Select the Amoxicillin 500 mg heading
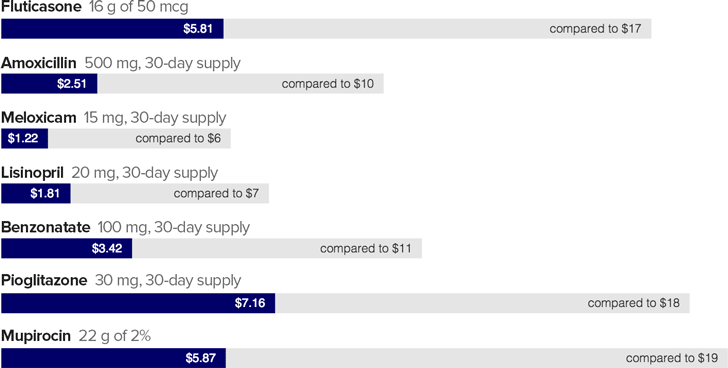 tap(121, 63)
